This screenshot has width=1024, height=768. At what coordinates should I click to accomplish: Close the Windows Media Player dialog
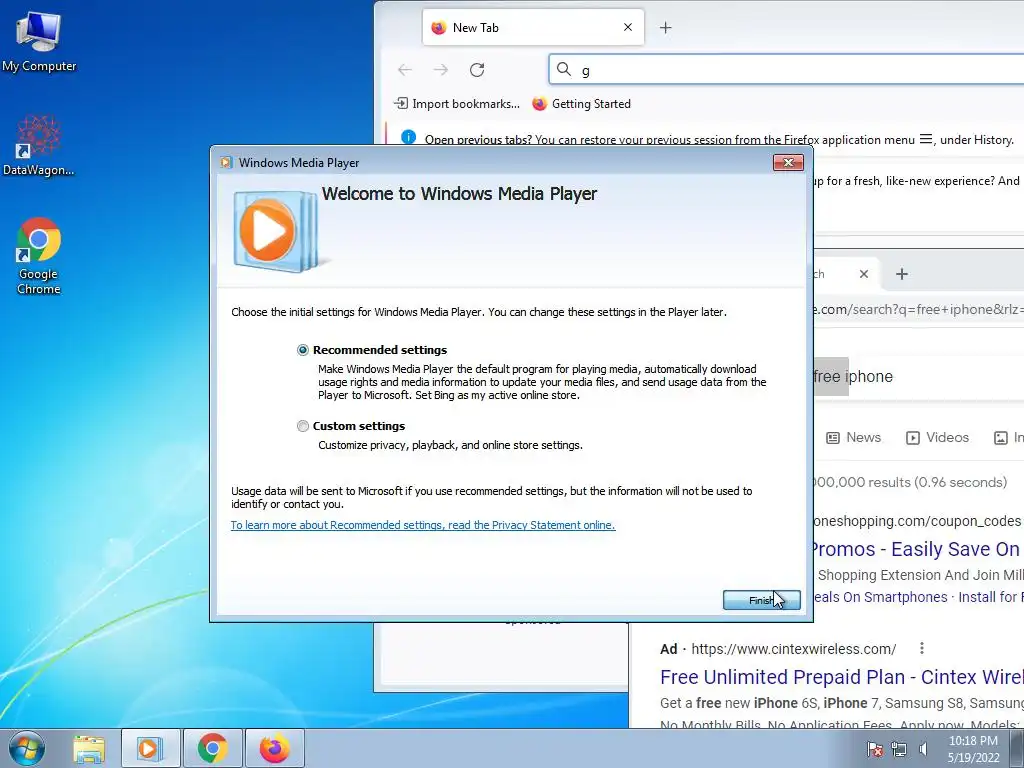pos(788,163)
